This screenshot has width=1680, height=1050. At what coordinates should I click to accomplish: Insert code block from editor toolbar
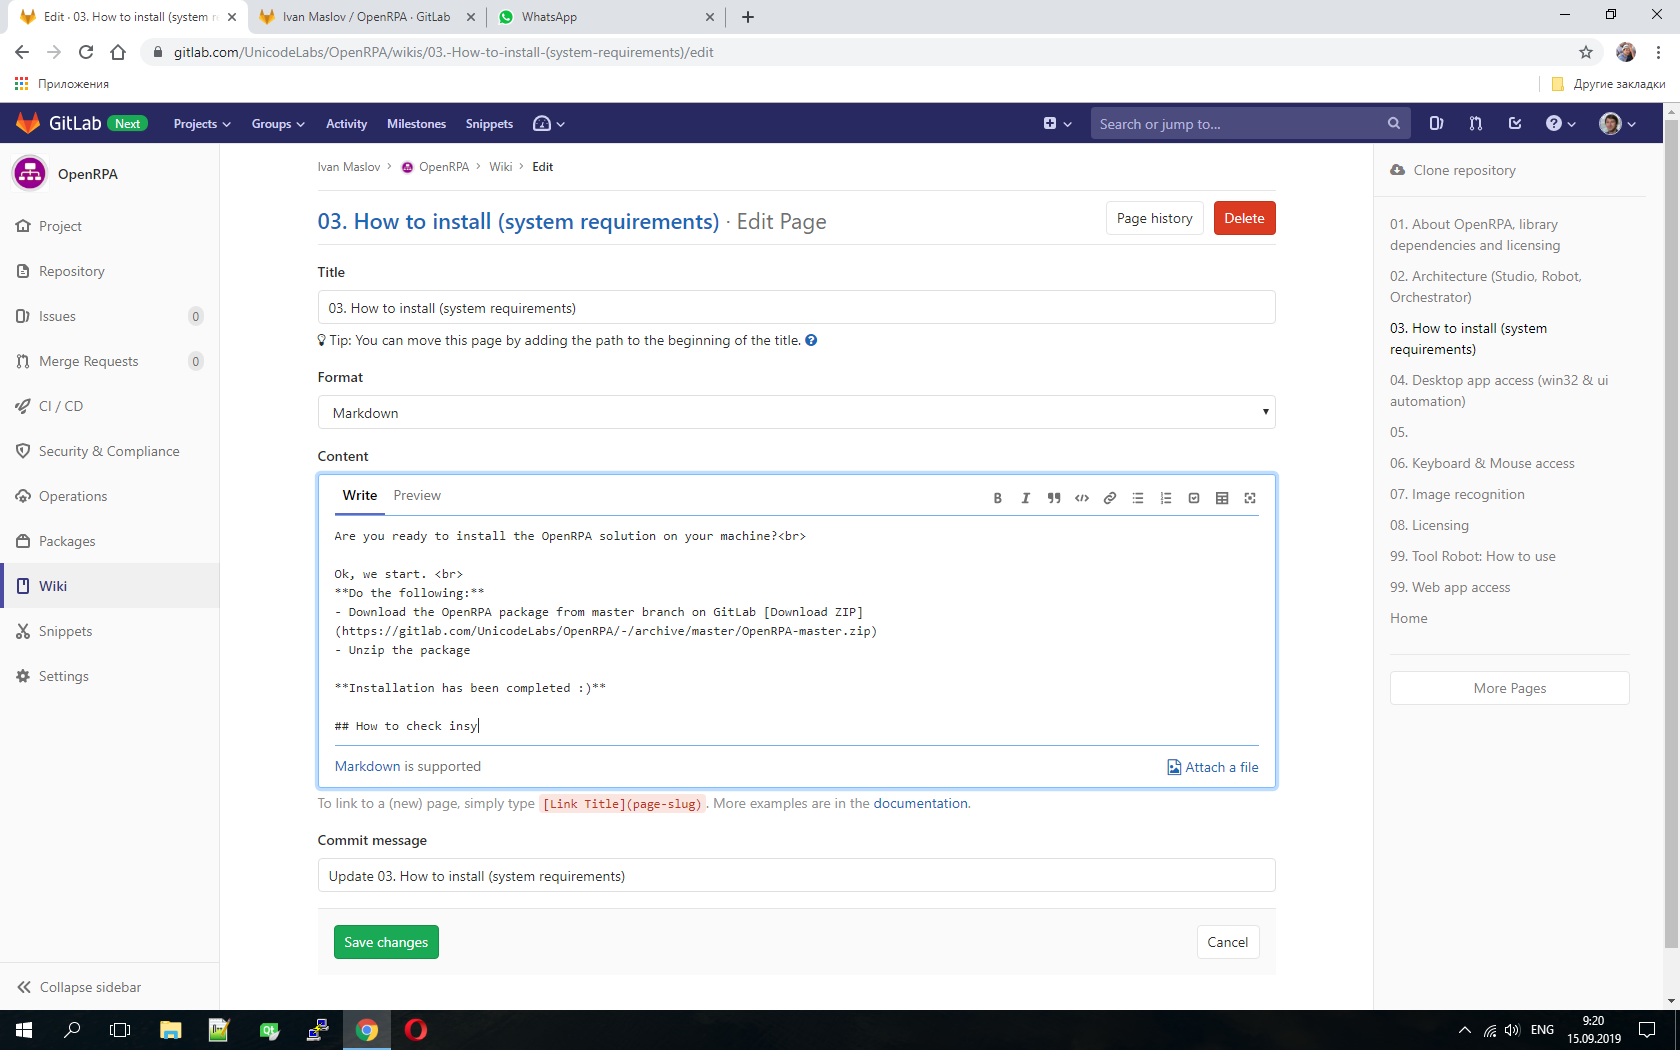[x=1081, y=498]
